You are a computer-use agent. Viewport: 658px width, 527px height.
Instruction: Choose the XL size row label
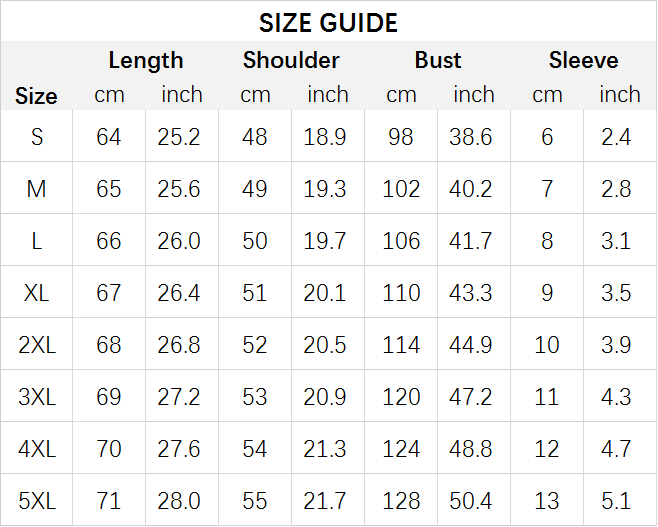tap(37, 292)
